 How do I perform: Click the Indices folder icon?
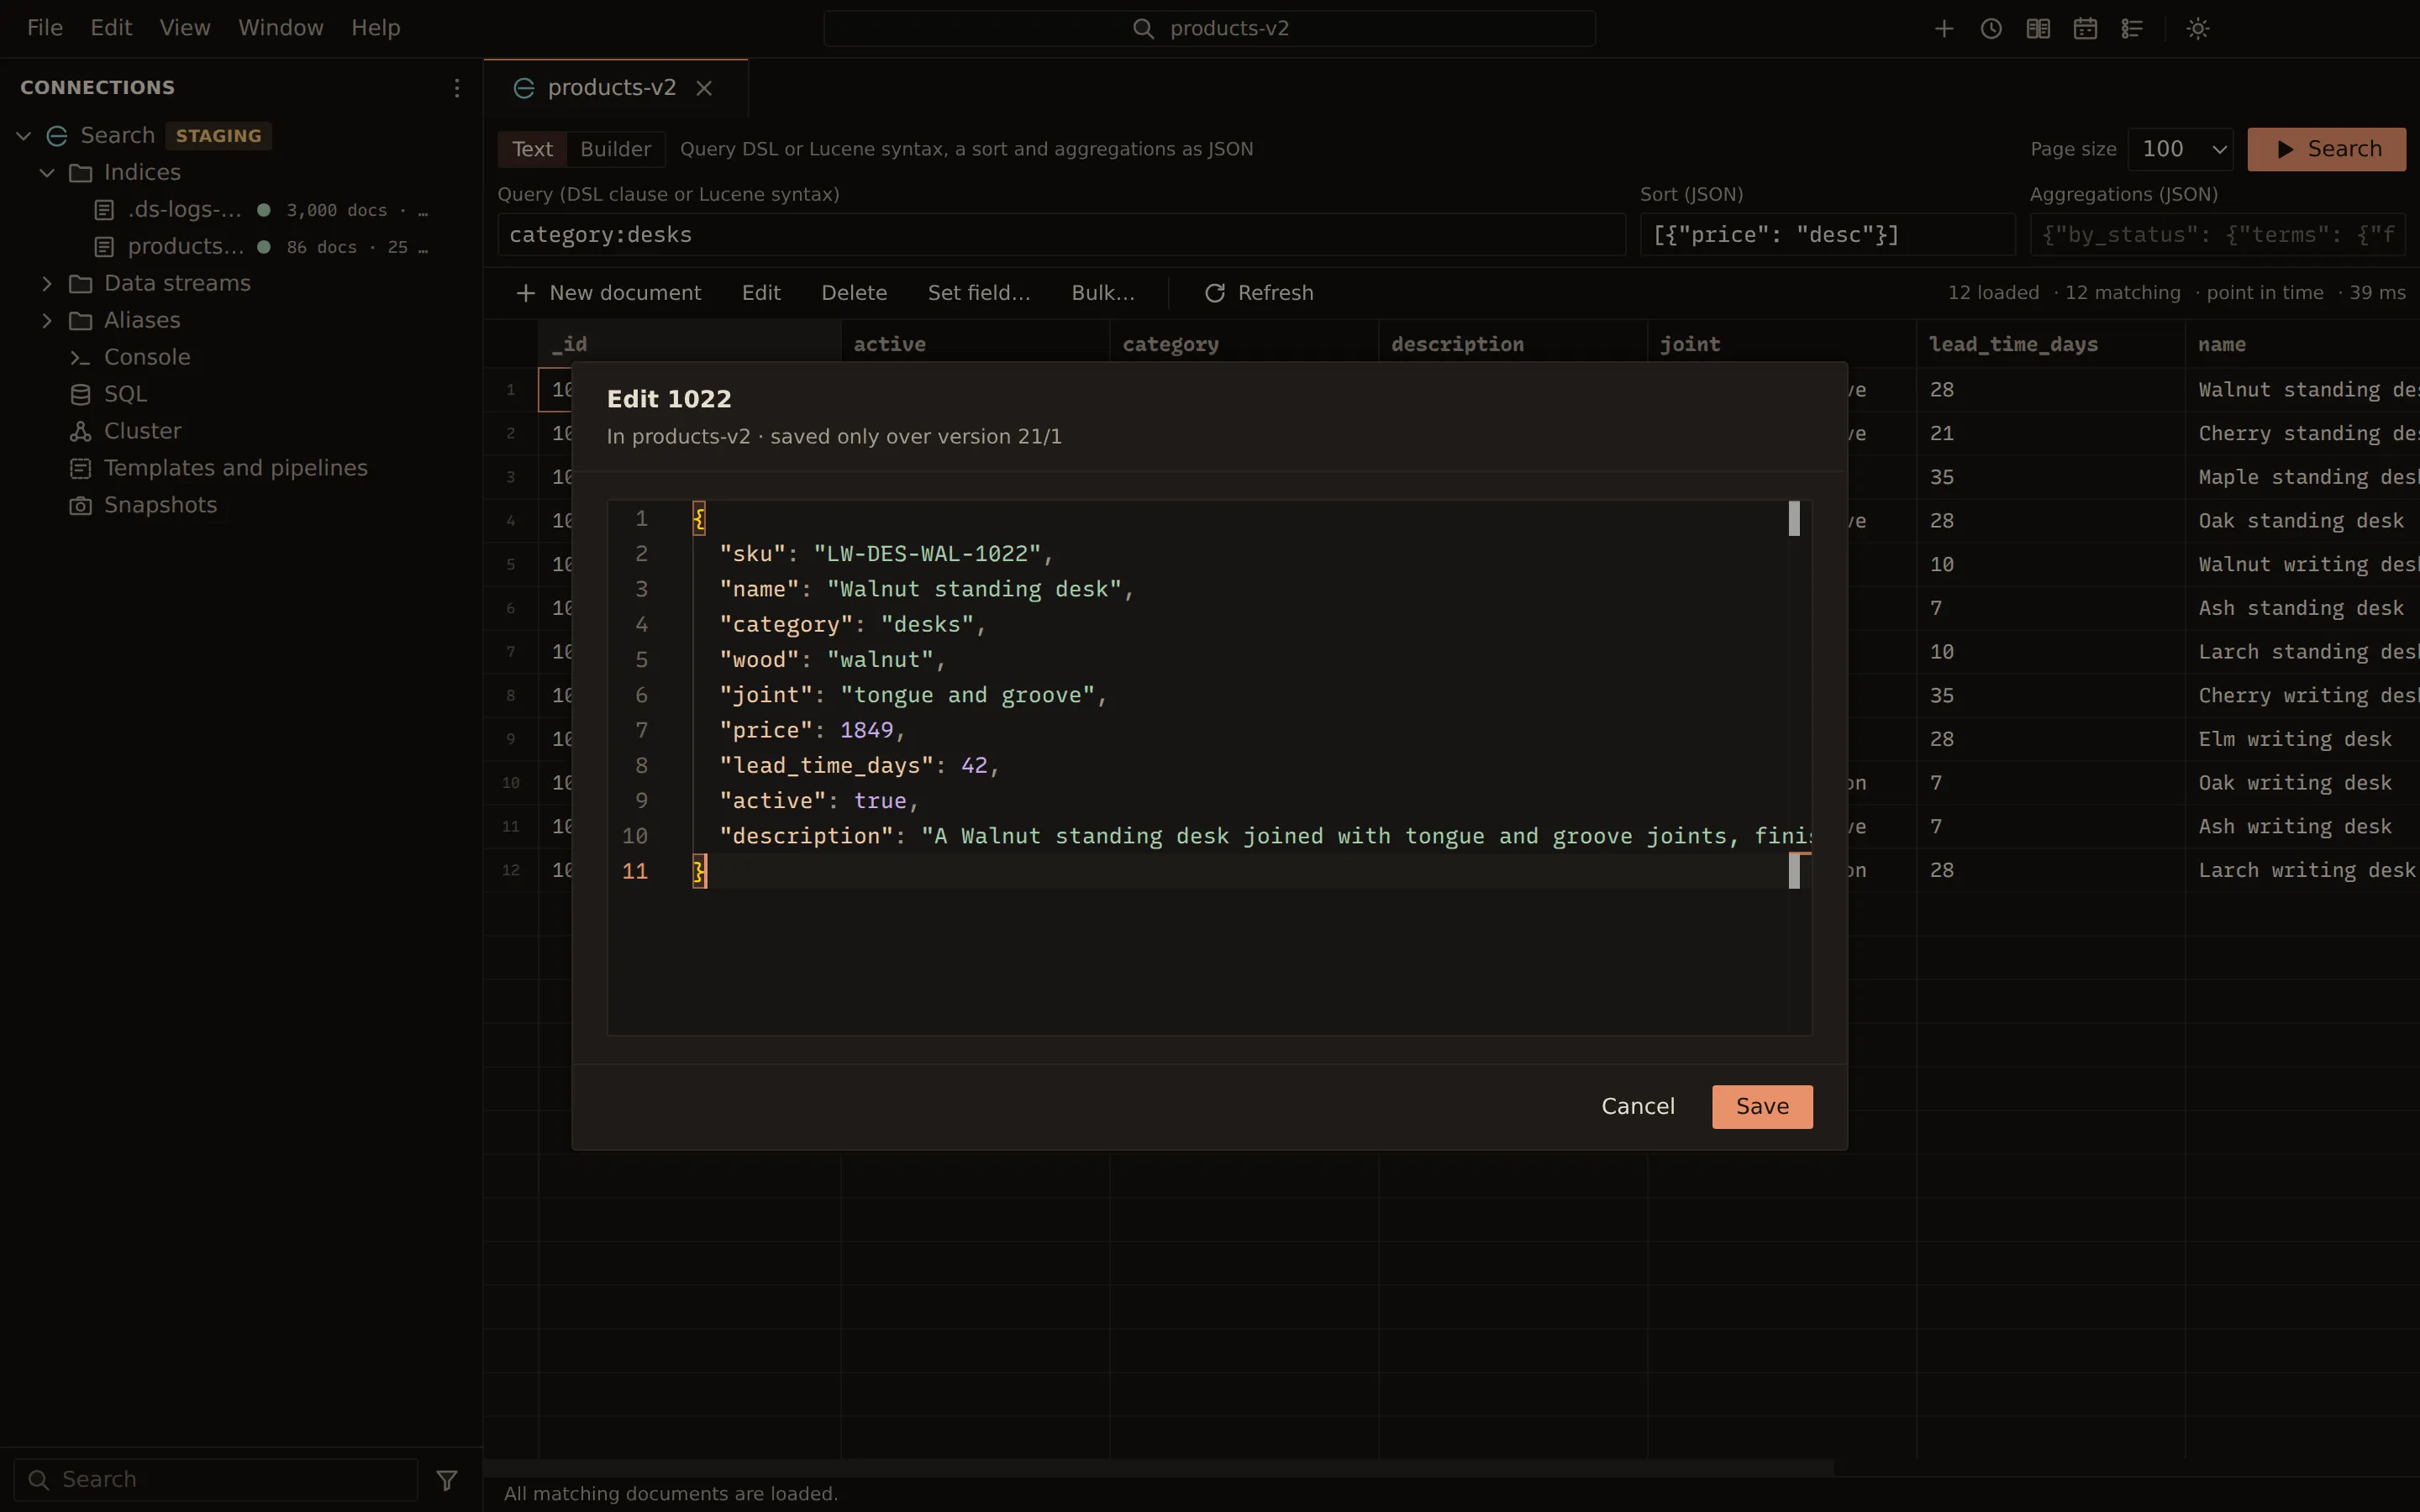click(81, 173)
